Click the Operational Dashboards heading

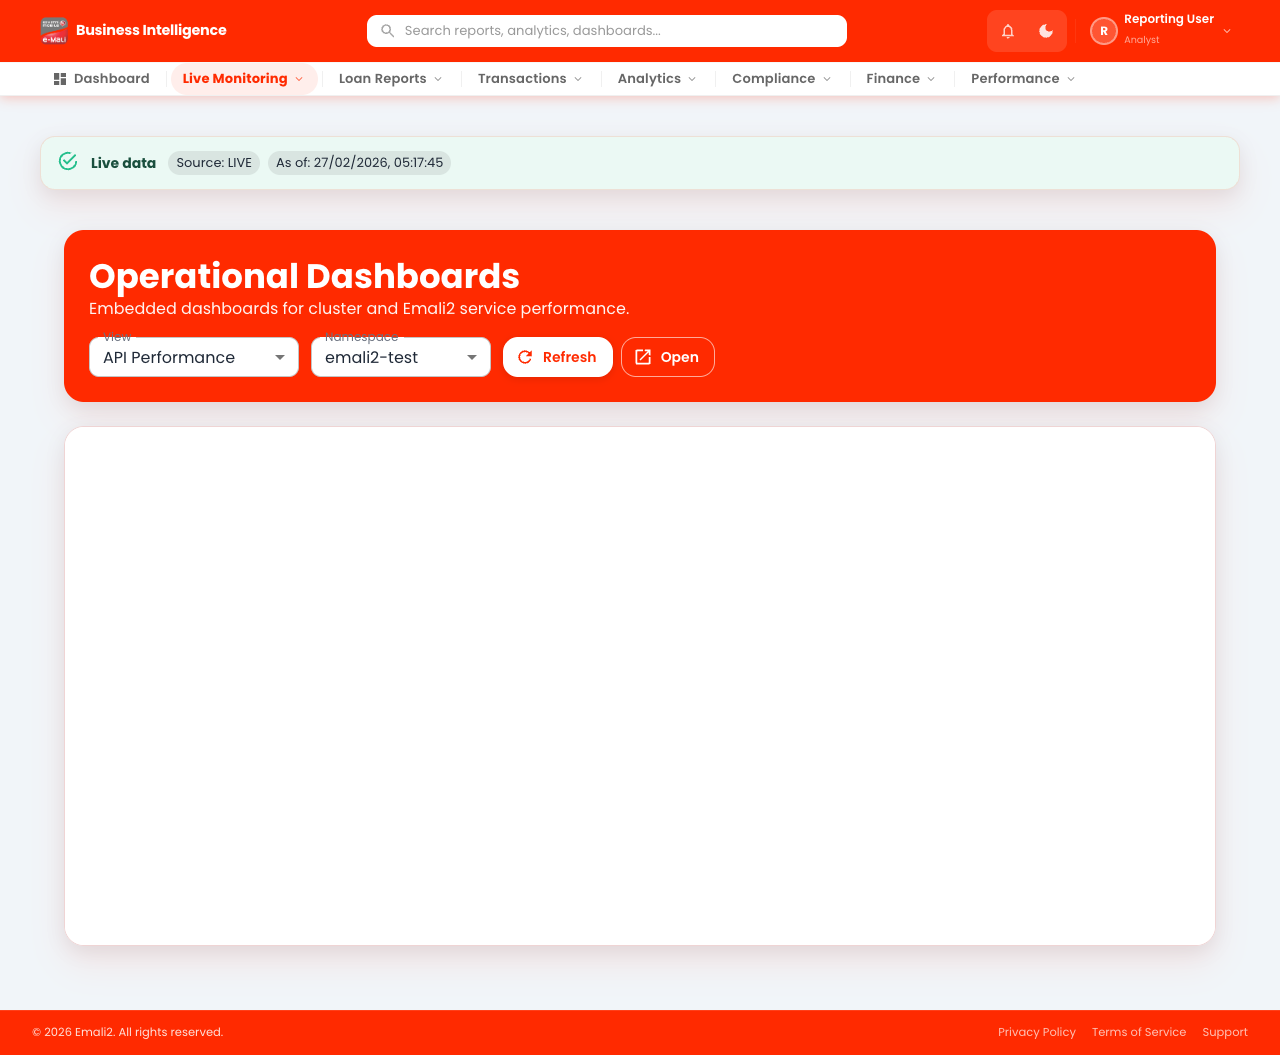[x=305, y=276]
